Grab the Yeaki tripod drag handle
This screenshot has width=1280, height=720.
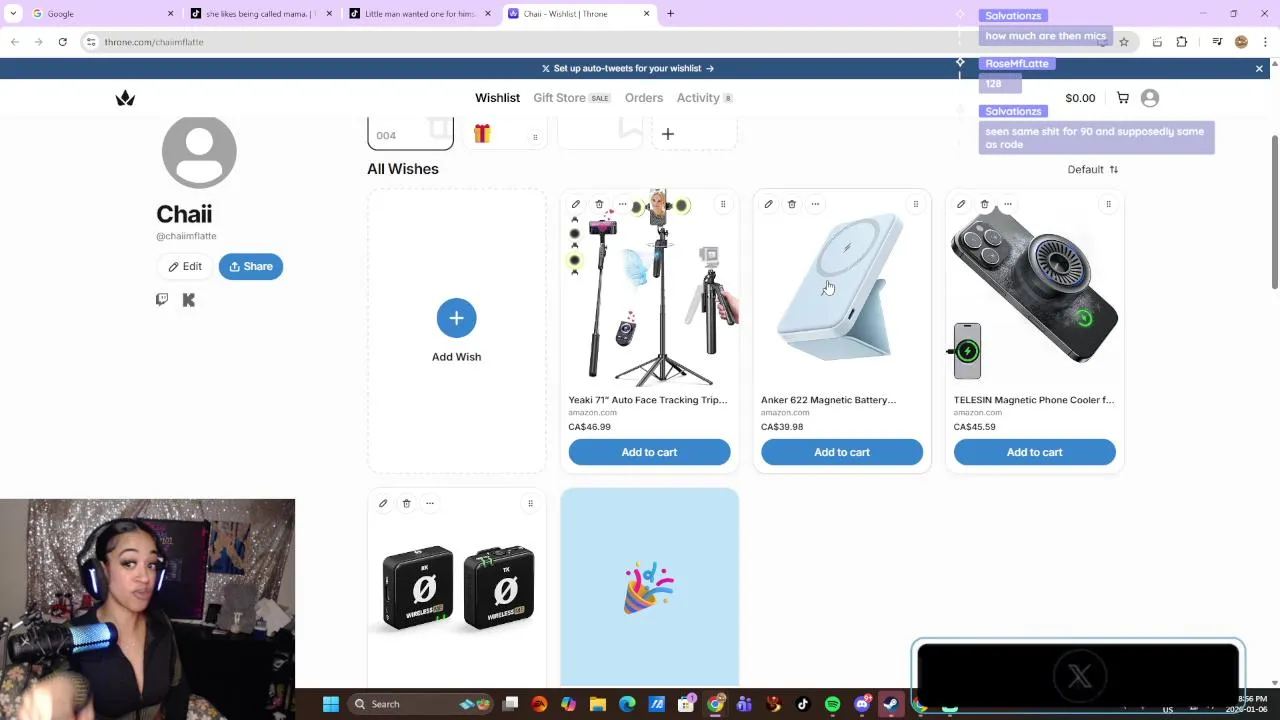pyautogui.click(x=723, y=204)
